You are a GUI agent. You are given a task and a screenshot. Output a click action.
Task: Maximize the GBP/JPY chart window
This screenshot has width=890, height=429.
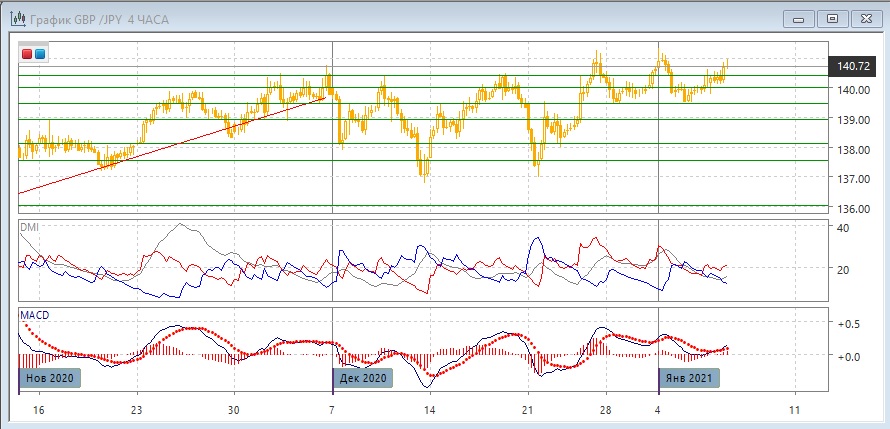tap(831, 18)
